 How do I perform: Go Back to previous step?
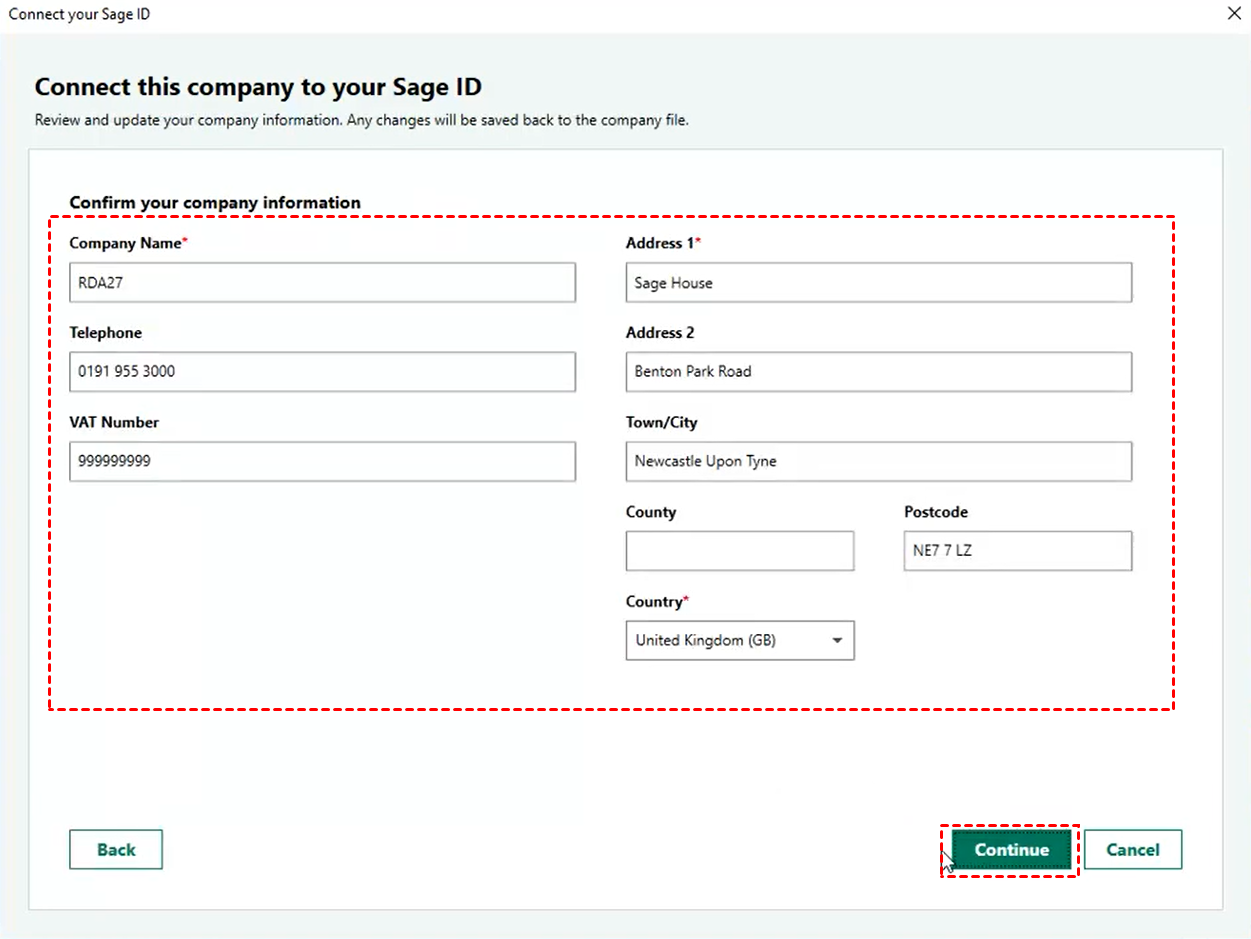(116, 850)
